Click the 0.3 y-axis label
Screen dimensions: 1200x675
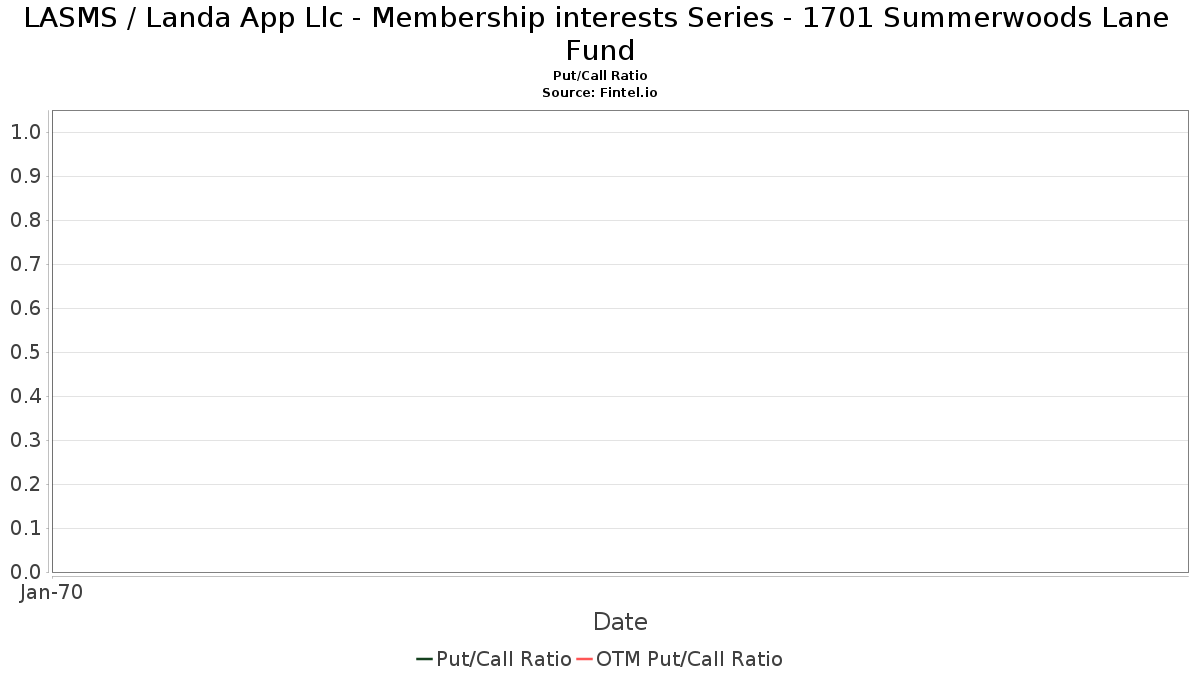click(x=25, y=440)
